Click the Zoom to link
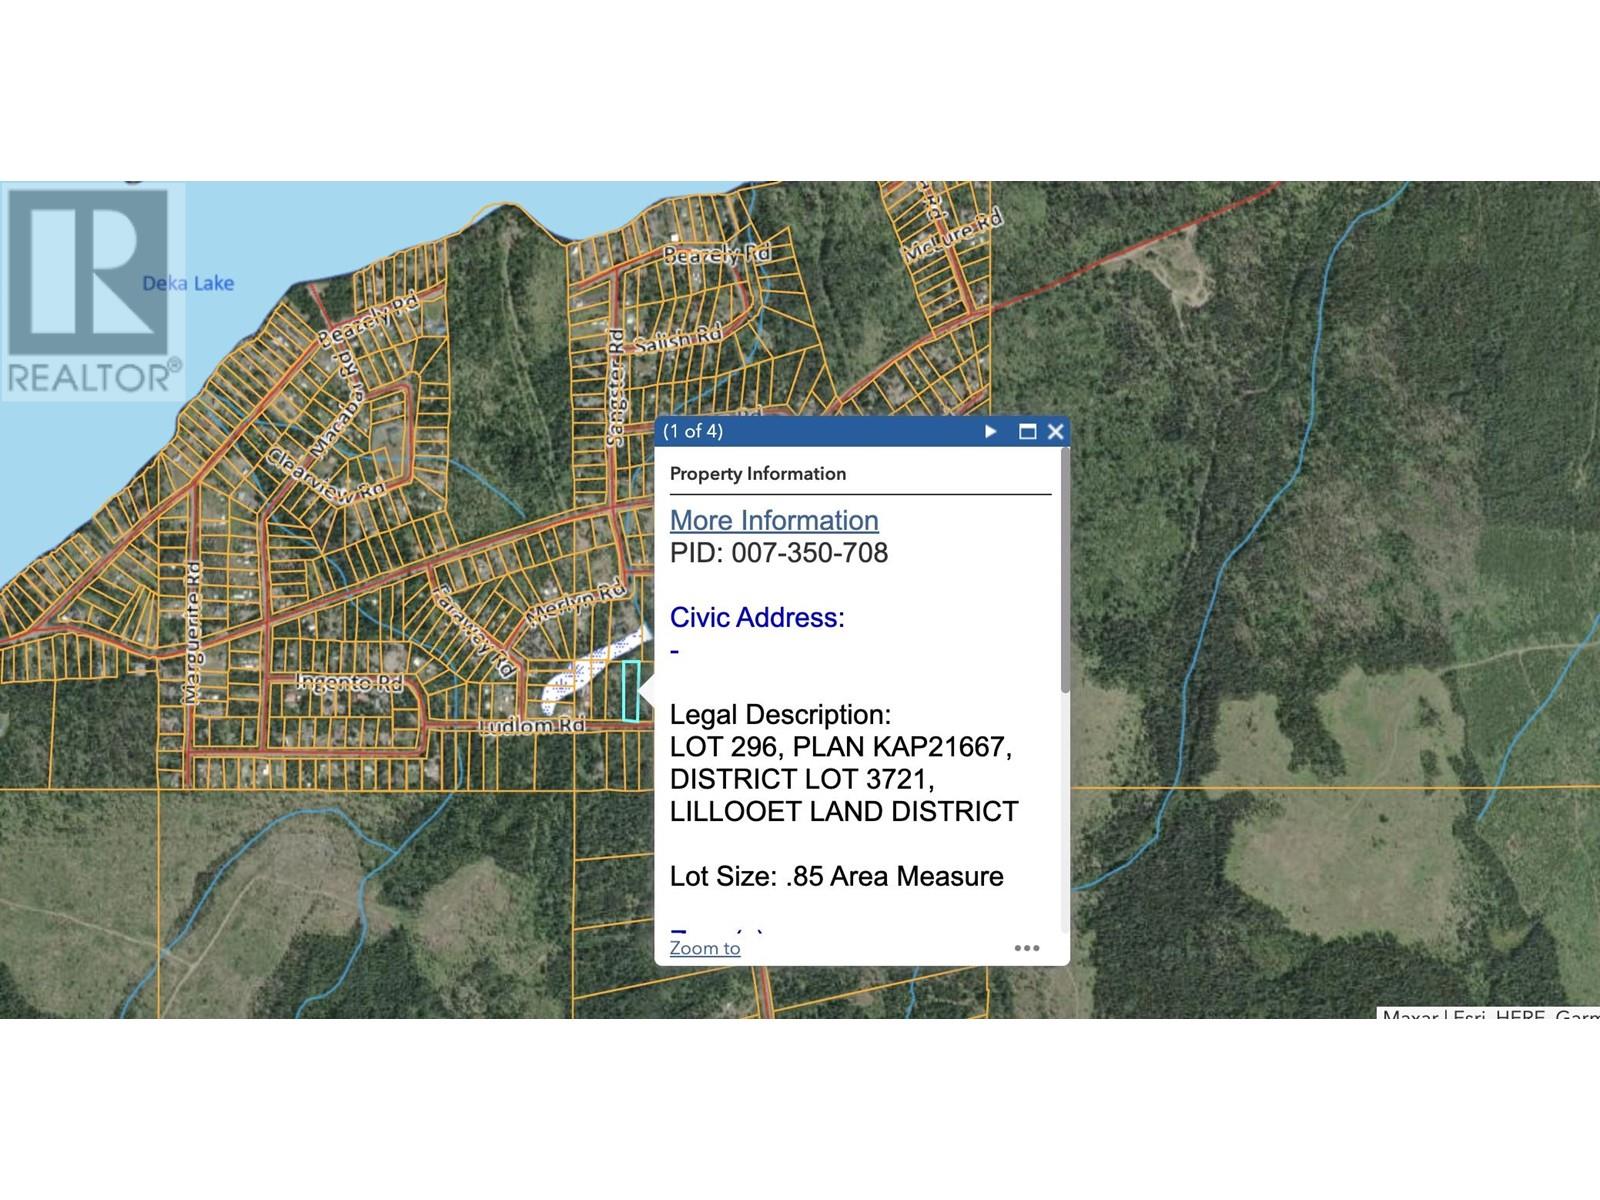This screenshot has width=1600, height=1200. tap(705, 948)
